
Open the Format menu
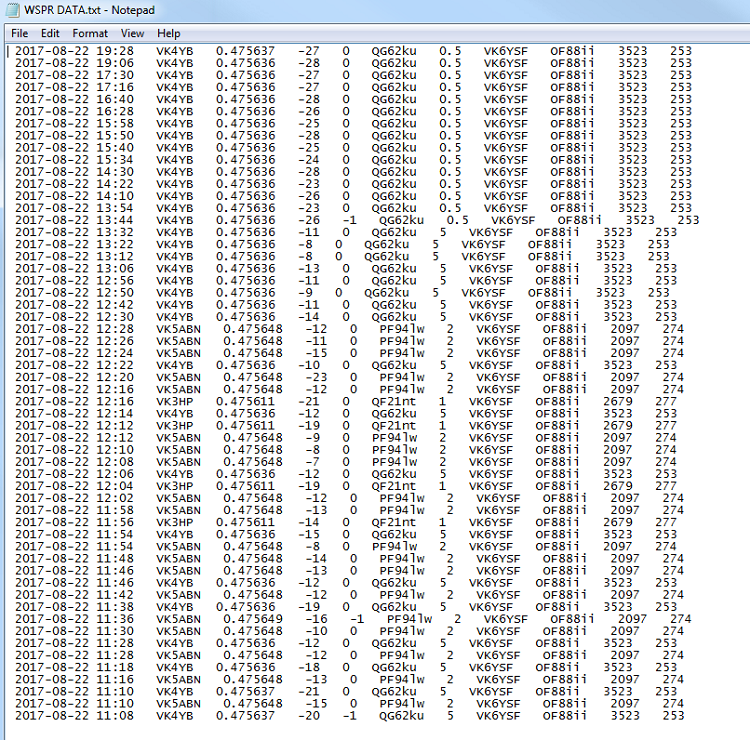click(90, 33)
